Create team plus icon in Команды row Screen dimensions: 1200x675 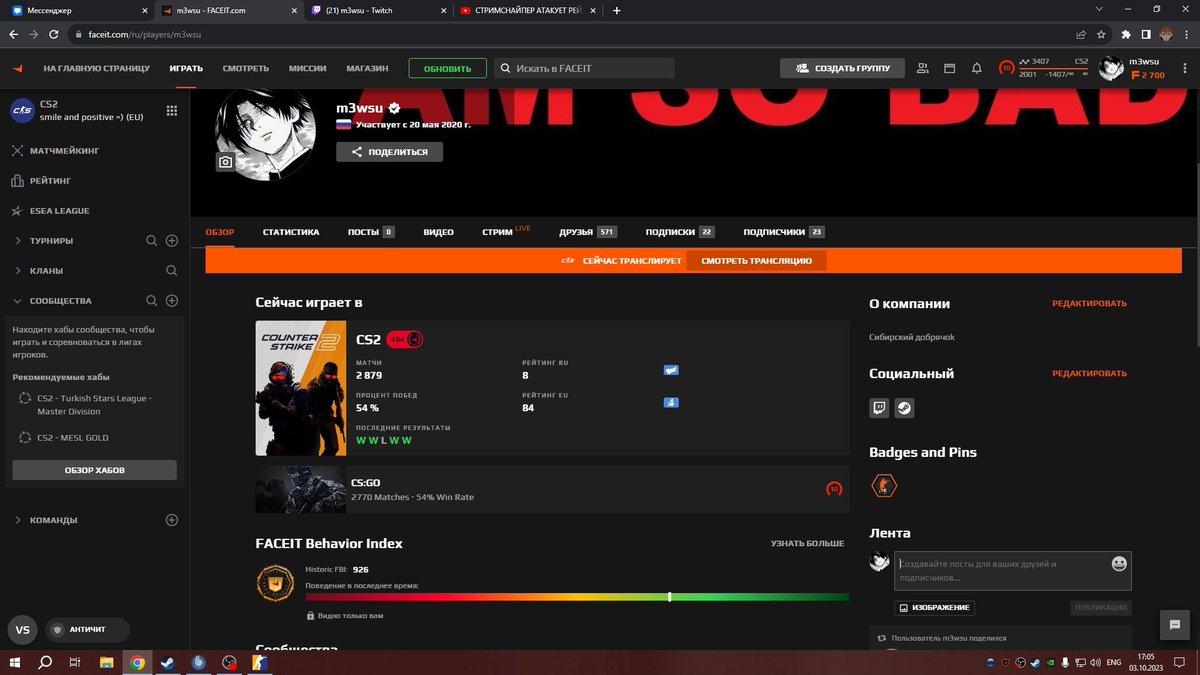point(172,520)
